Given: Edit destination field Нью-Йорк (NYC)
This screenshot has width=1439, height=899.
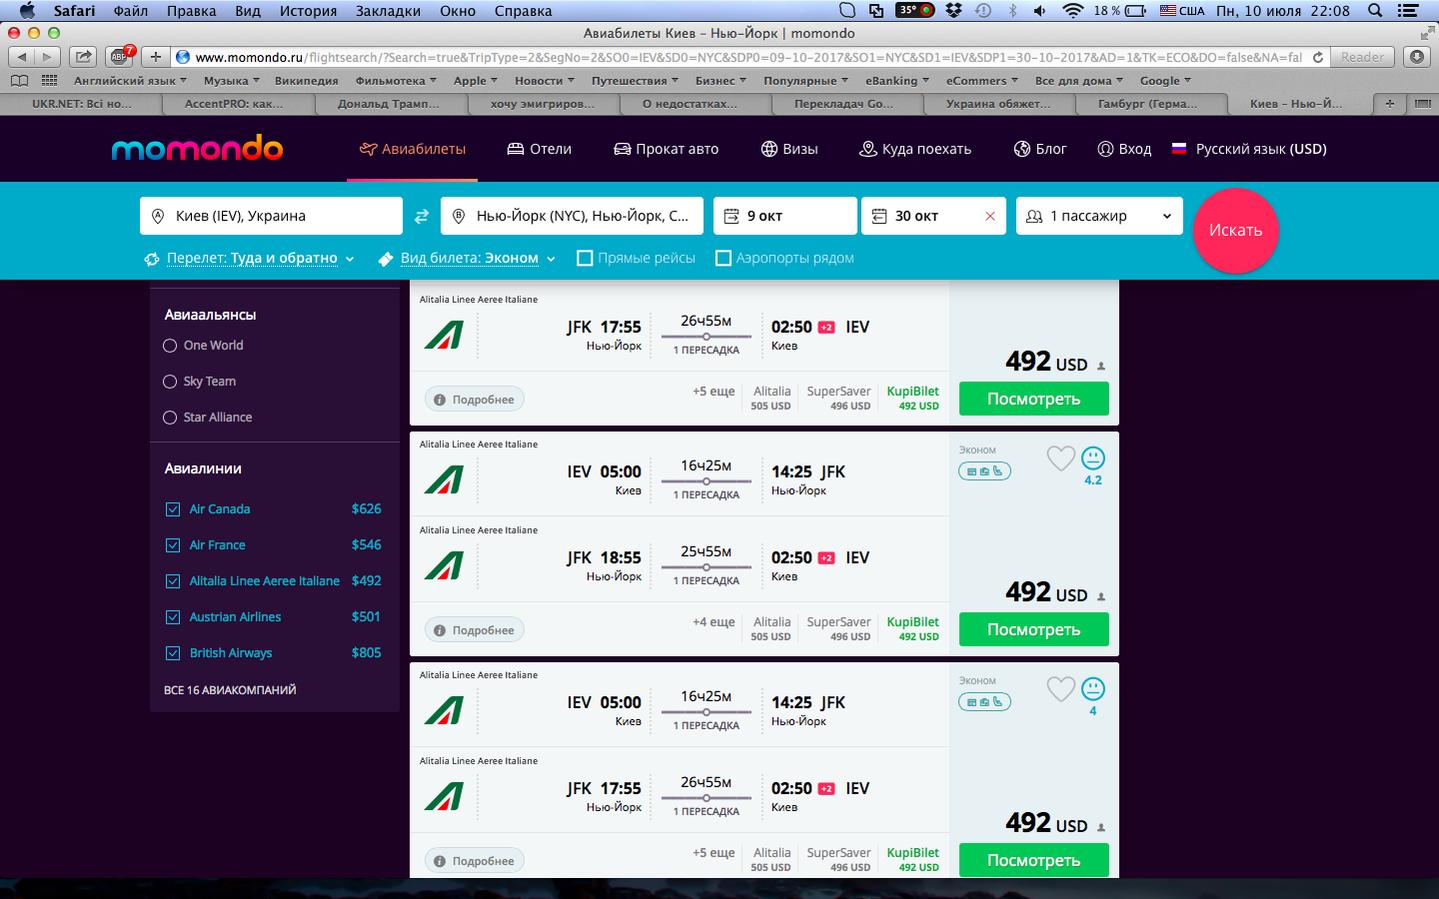Looking at the screenshot, I should 572,216.
